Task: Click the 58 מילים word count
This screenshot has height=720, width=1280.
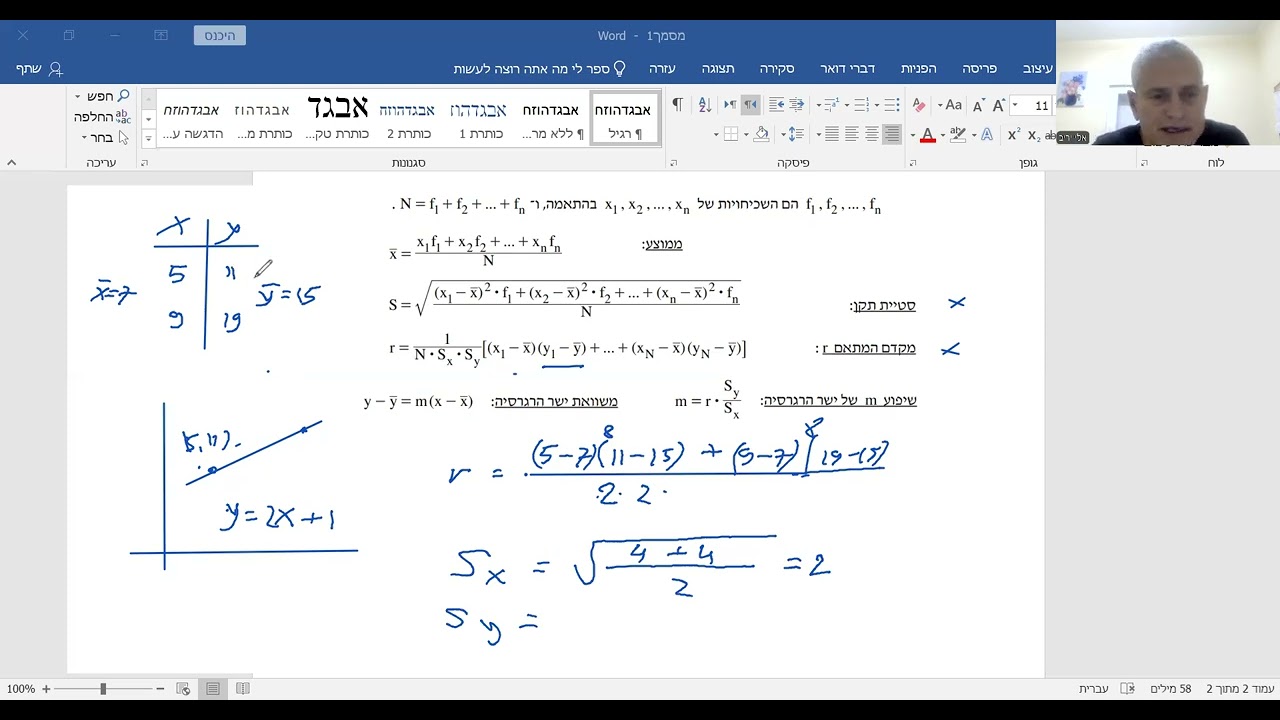Action: tap(1170, 689)
